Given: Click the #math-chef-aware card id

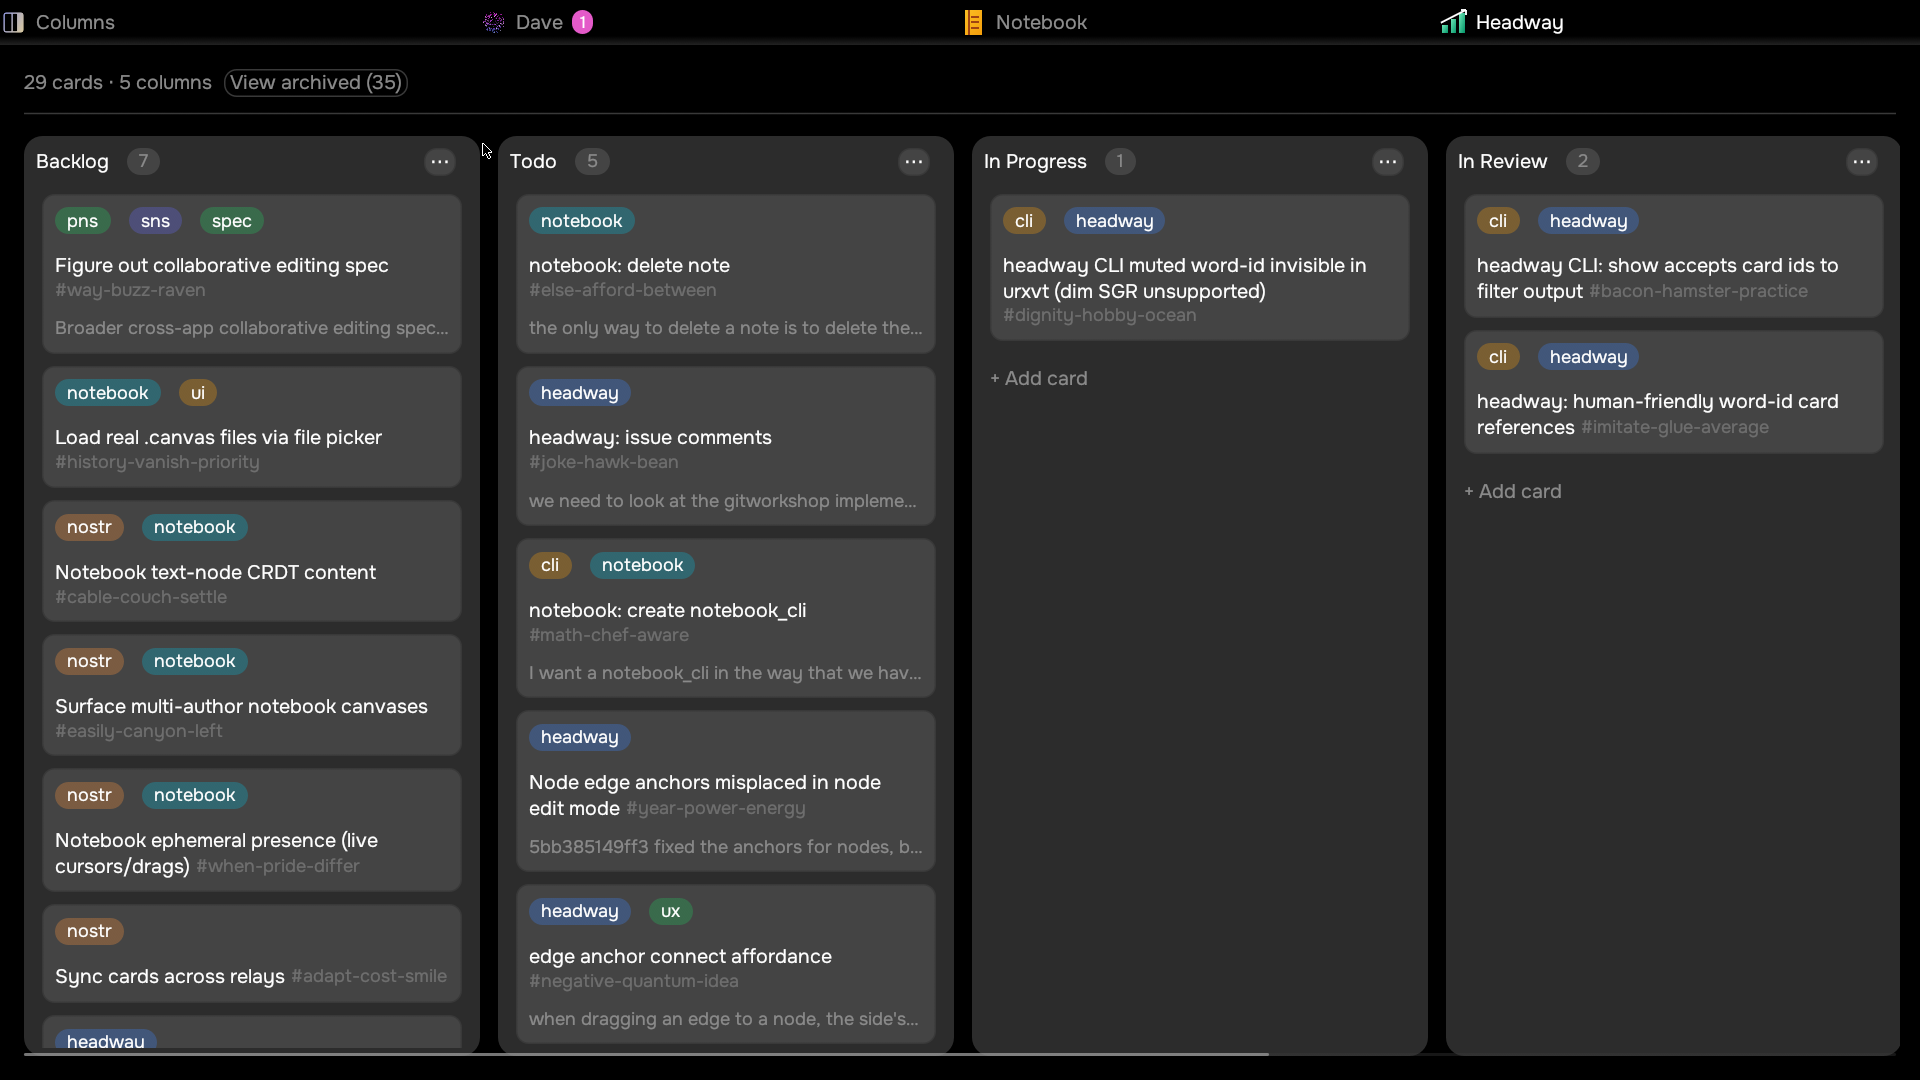Looking at the screenshot, I should pos(609,635).
